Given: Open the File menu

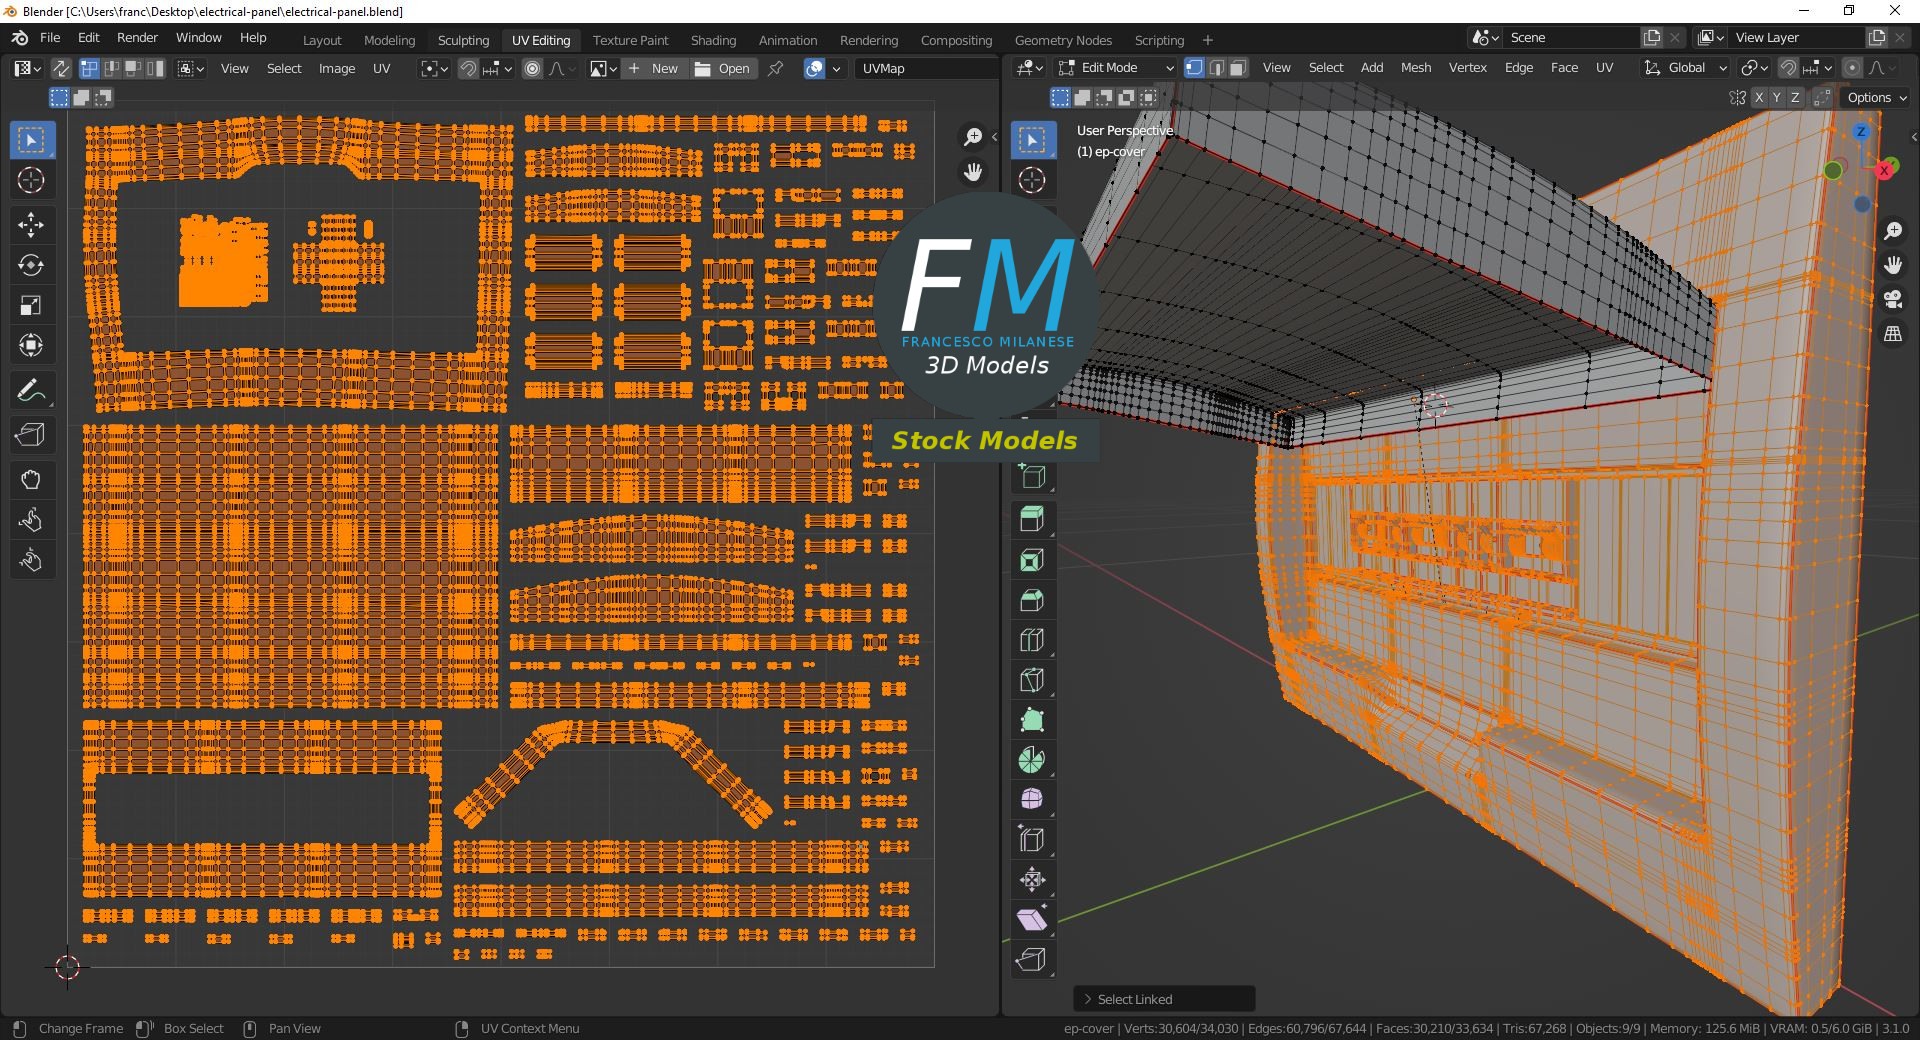Looking at the screenshot, I should [50, 37].
